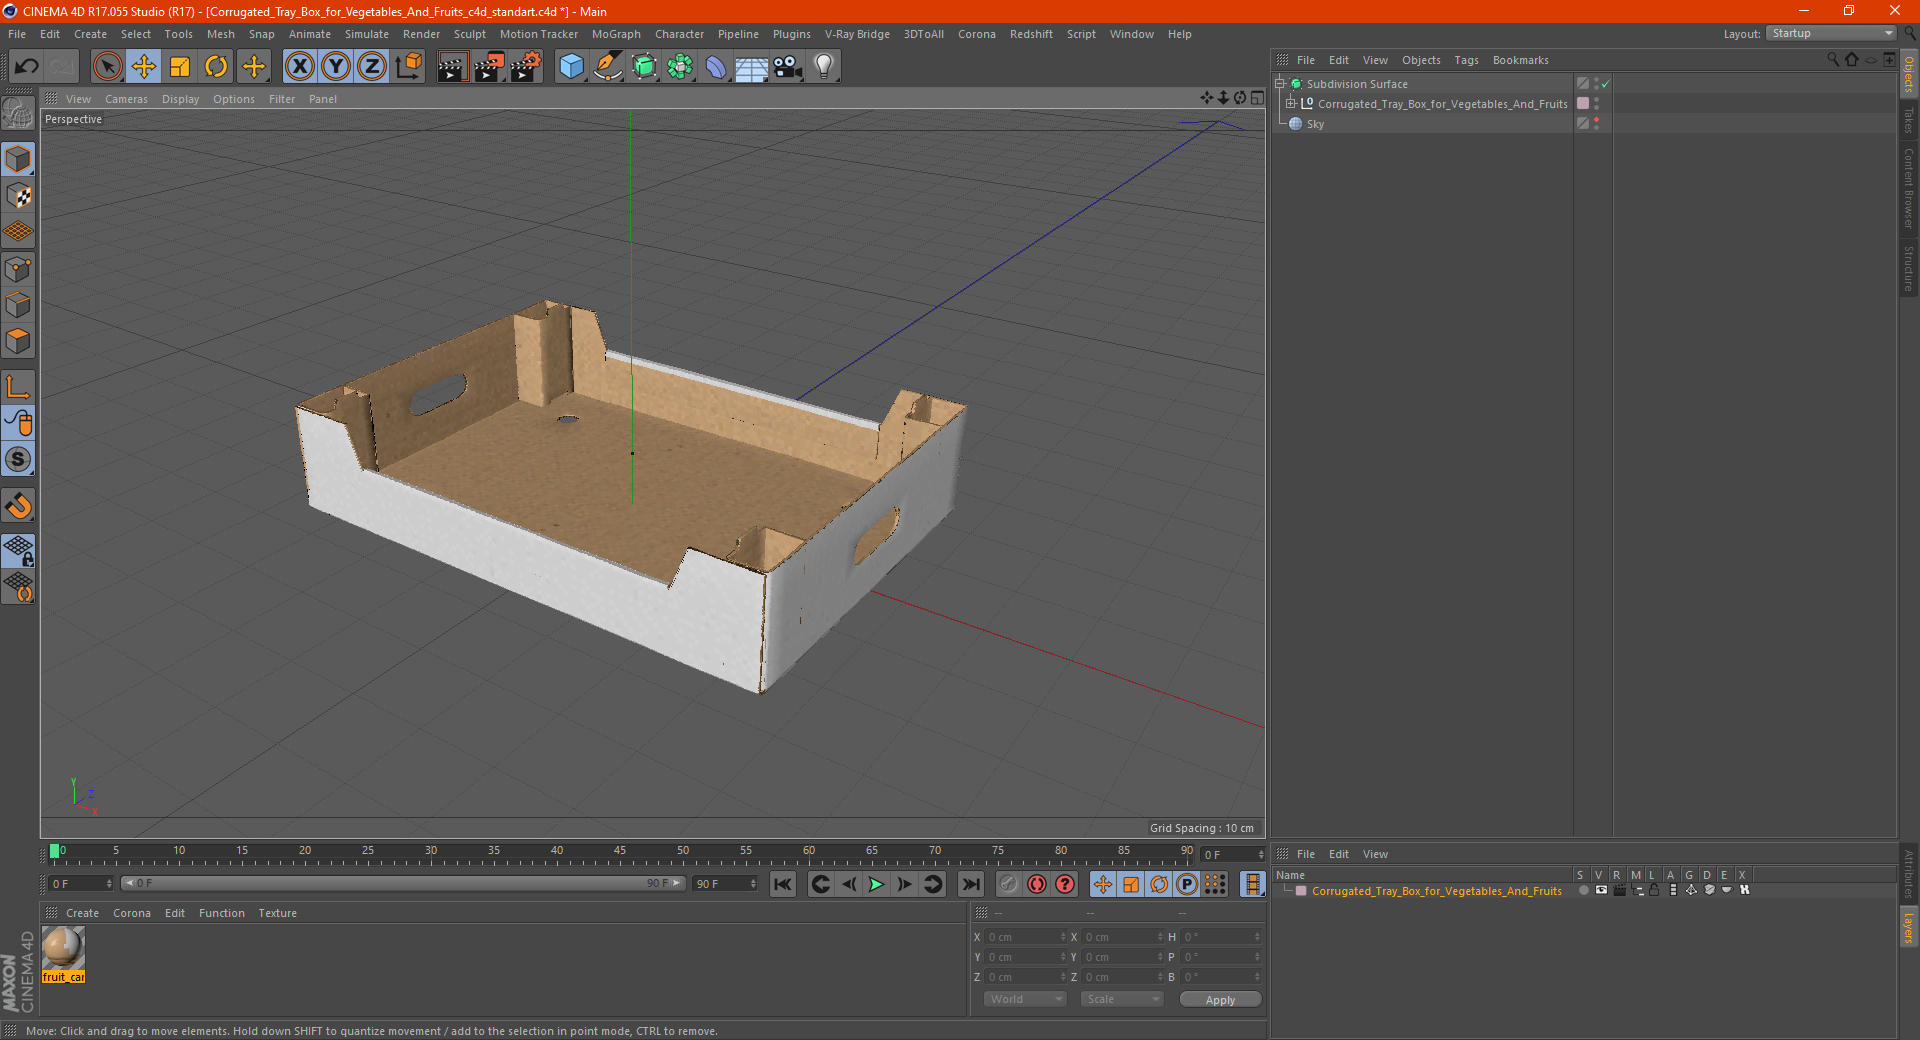
Task: Open the Simulate menu
Action: 367,34
